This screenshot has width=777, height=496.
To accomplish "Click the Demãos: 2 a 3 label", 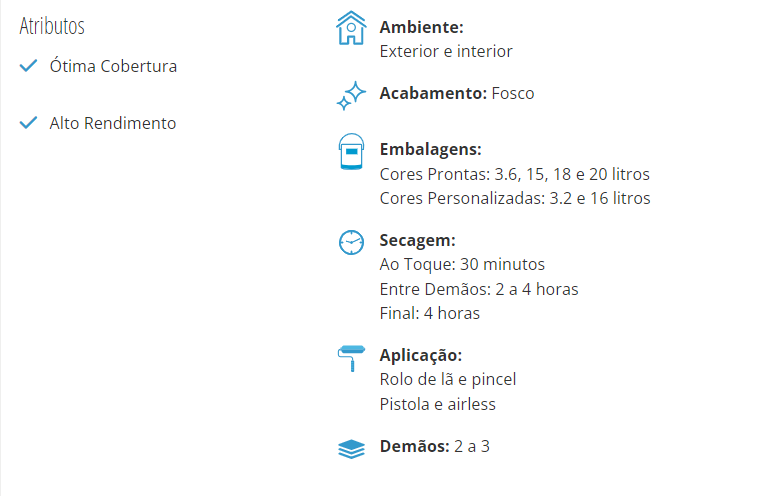I will point(435,446).
